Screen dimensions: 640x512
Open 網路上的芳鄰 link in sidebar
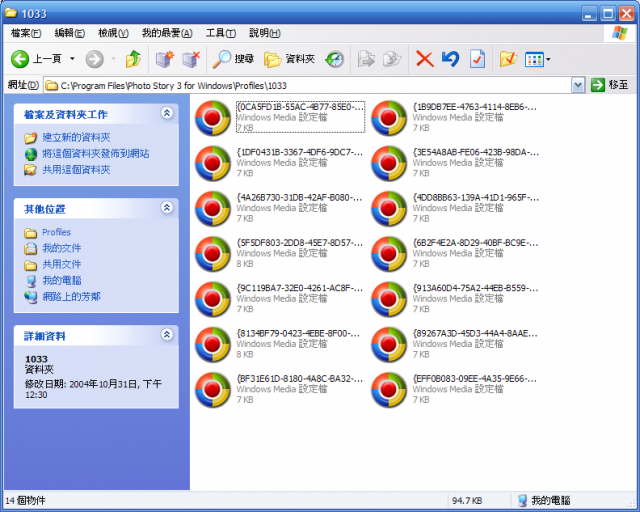71,296
